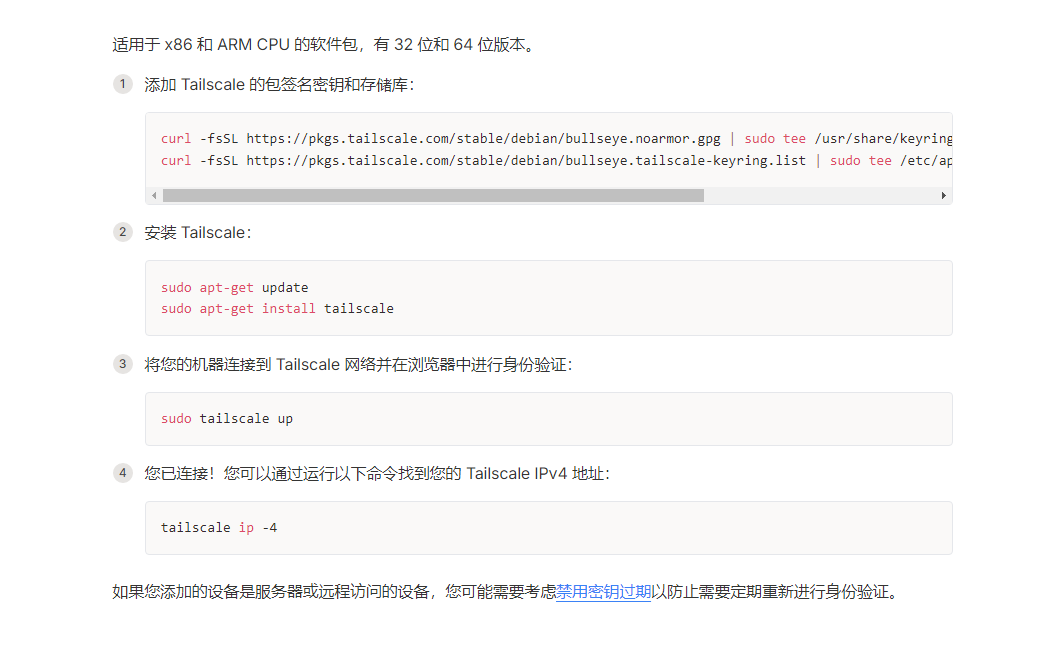
Task: Click the 'tailscale ip -4' command
Action: pos(219,528)
